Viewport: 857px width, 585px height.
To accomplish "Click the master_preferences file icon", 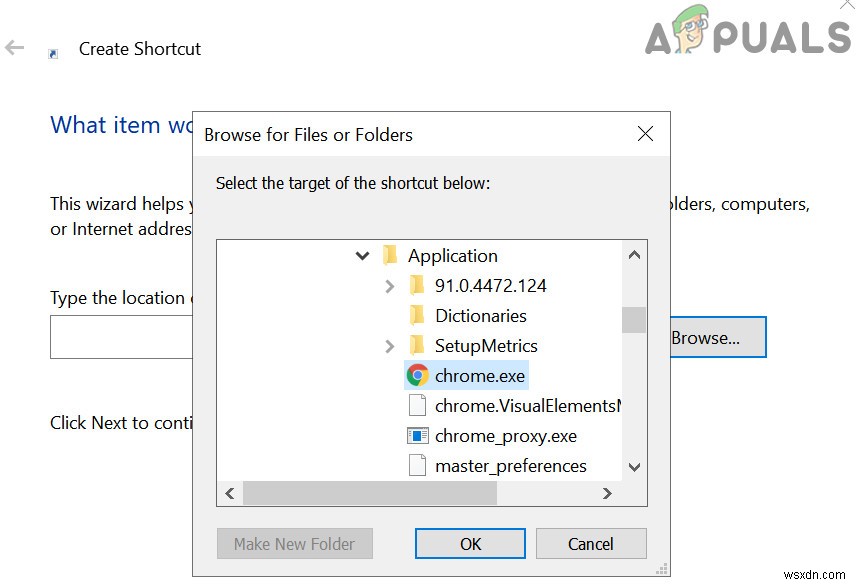I will point(419,465).
